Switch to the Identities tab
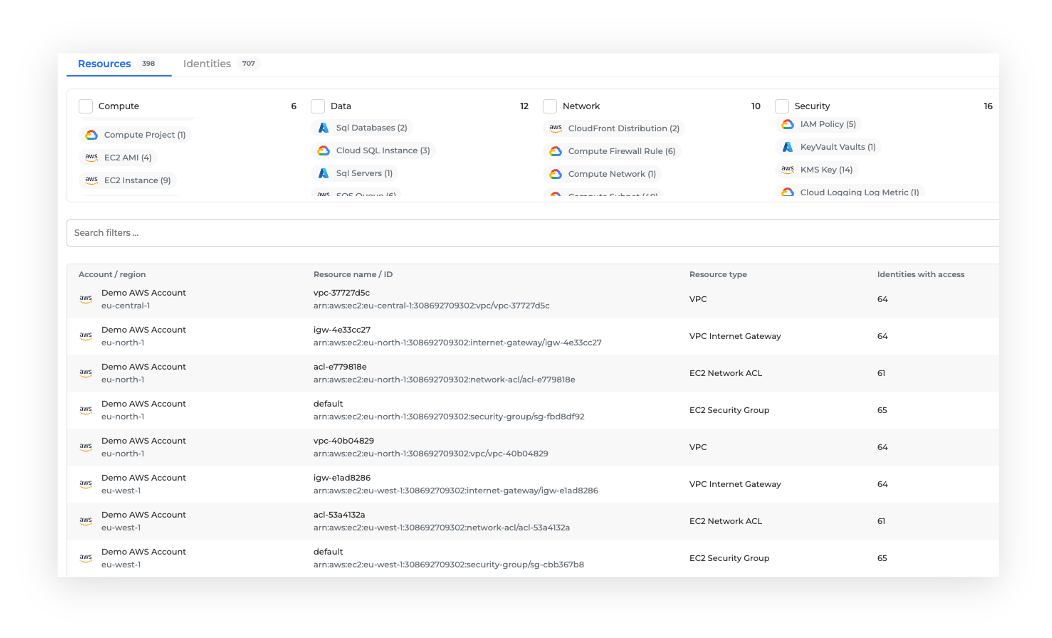 pyautogui.click(x=207, y=64)
